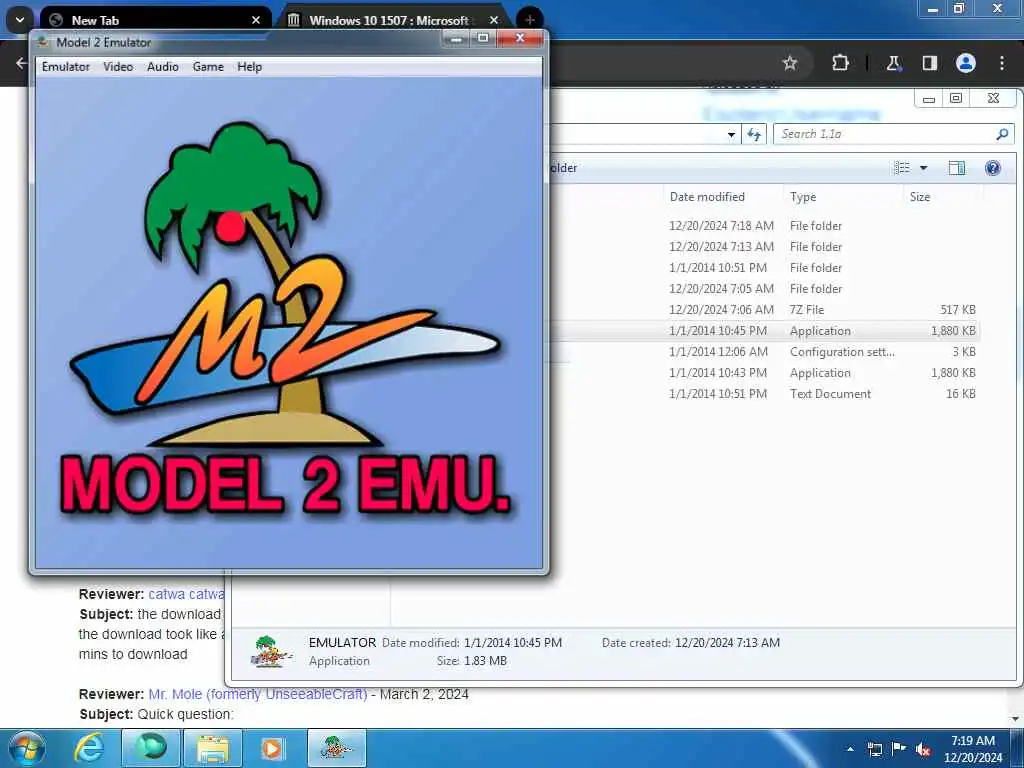The height and width of the screenshot is (768, 1024).
Task: Sort by the Size column header
Action: click(920, 197)
